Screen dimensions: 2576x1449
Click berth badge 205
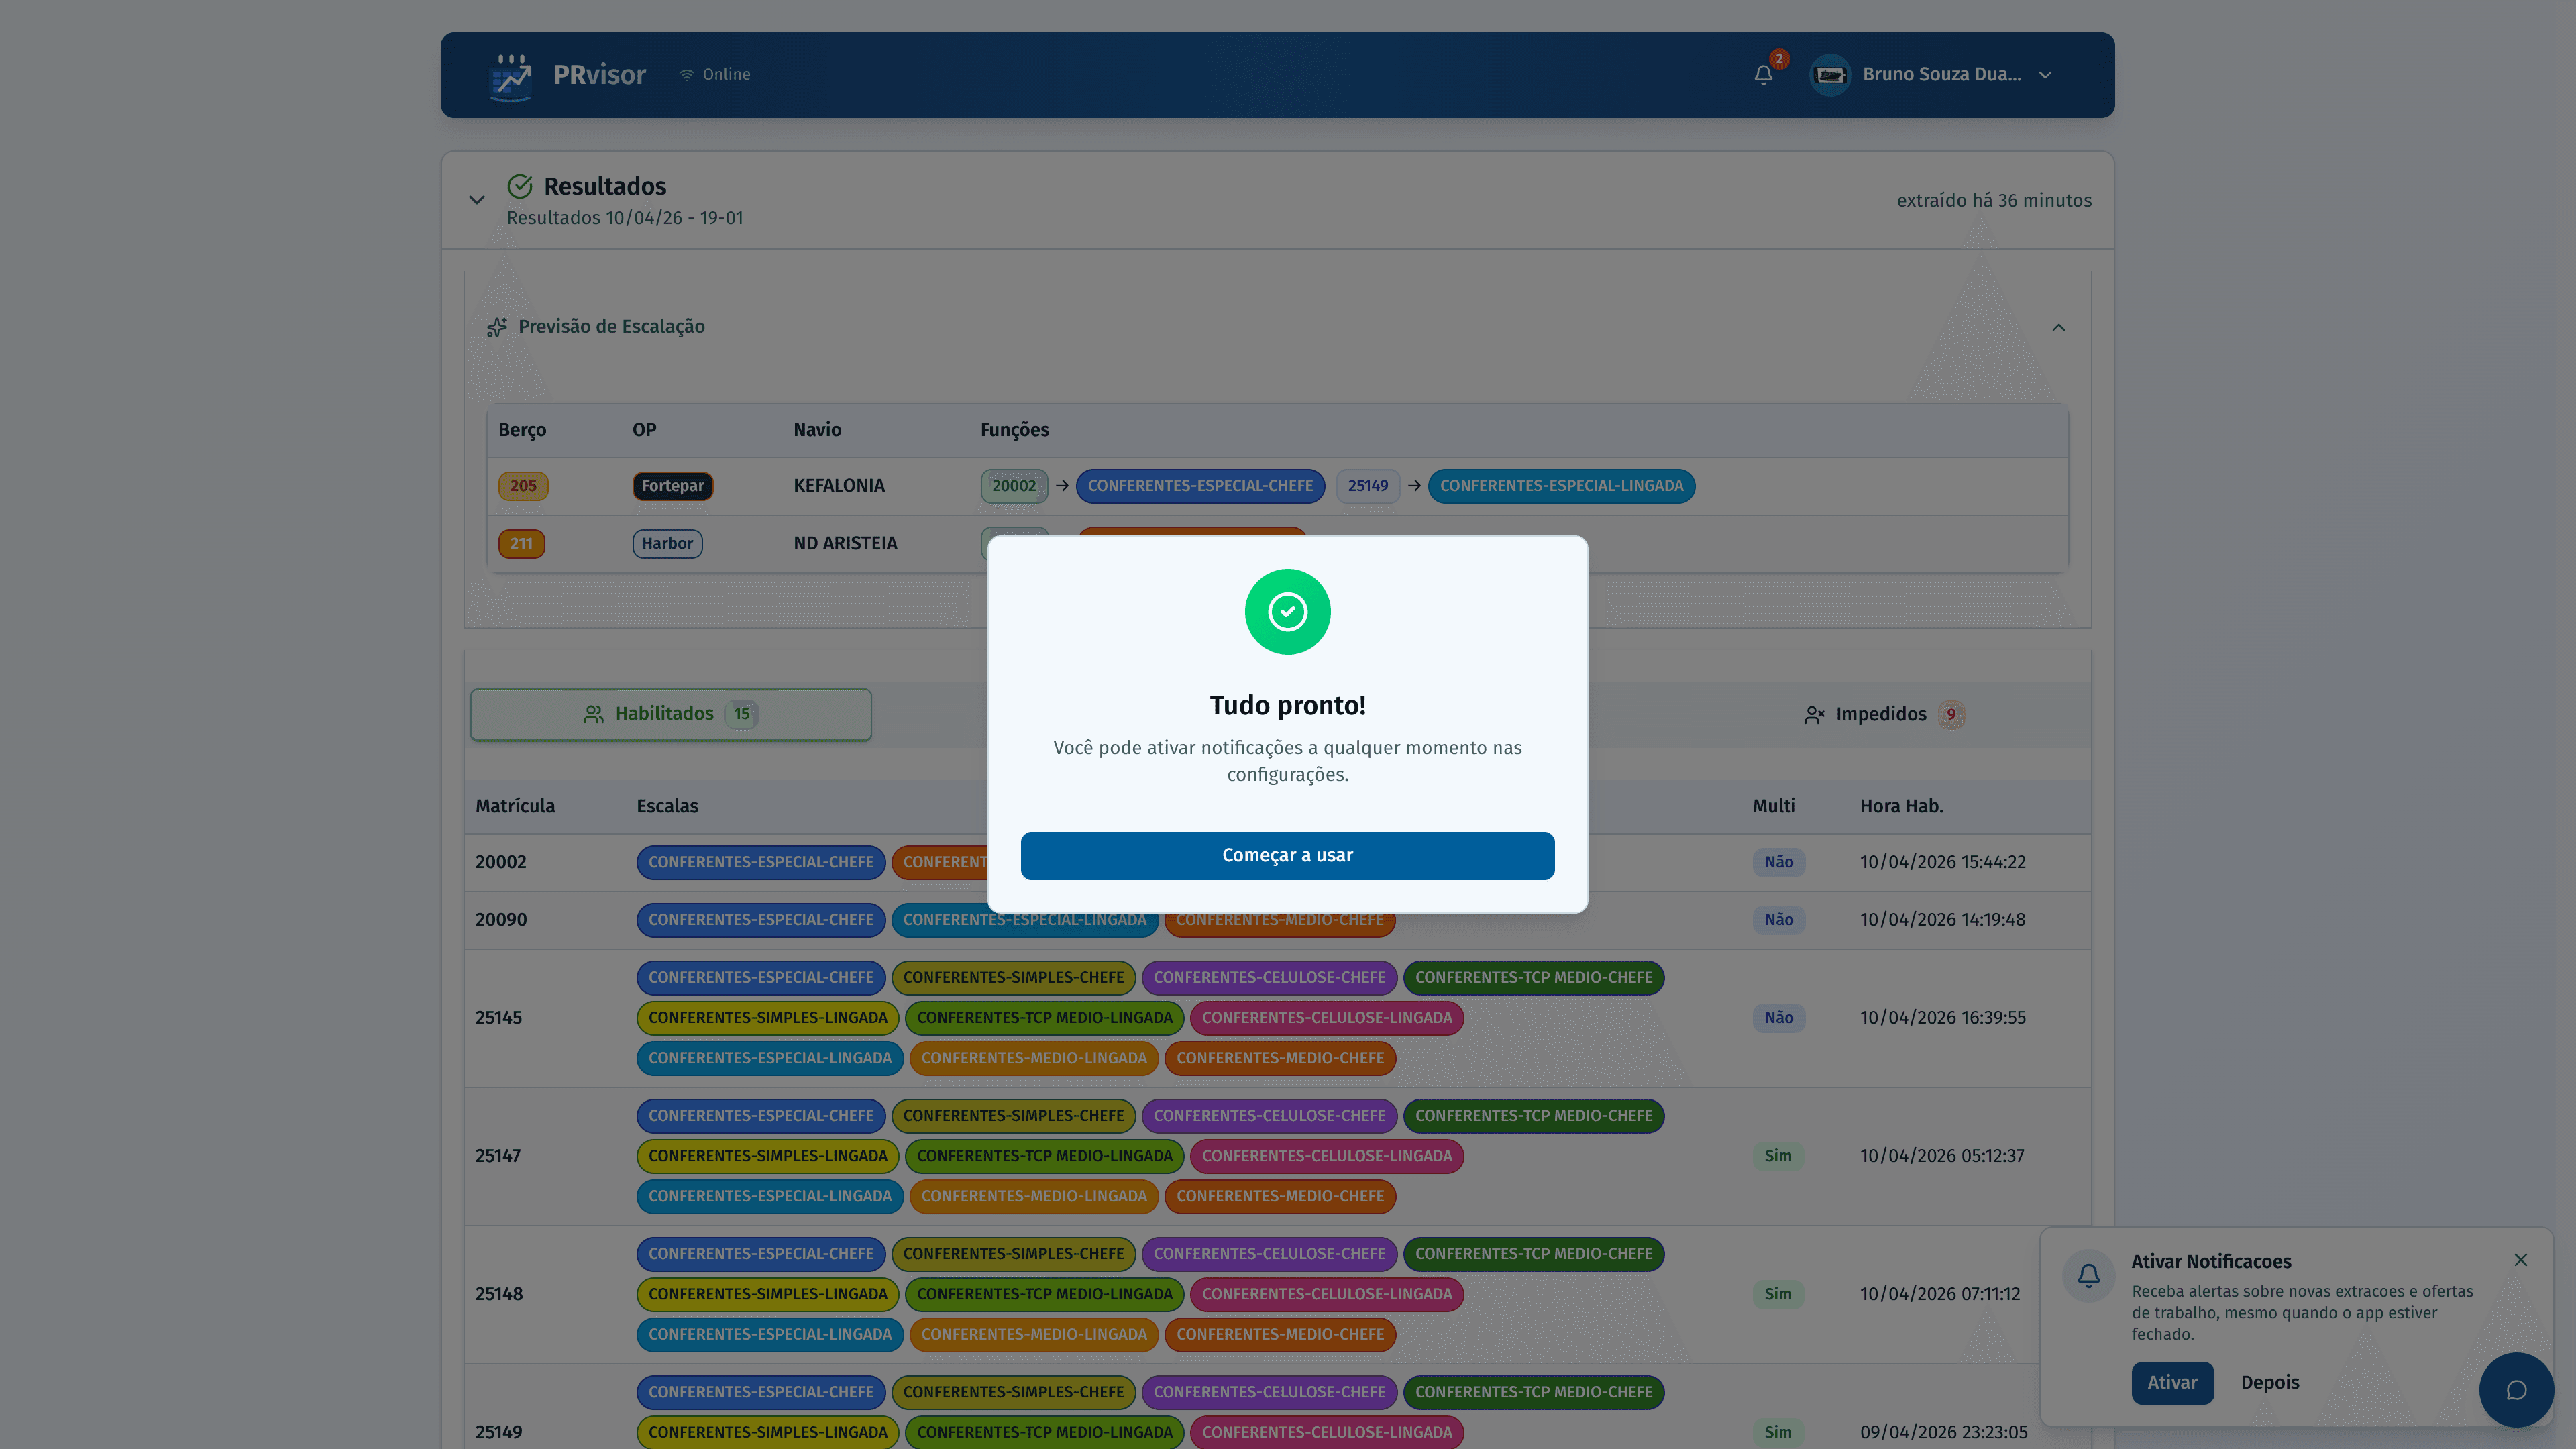coord(523,486)
